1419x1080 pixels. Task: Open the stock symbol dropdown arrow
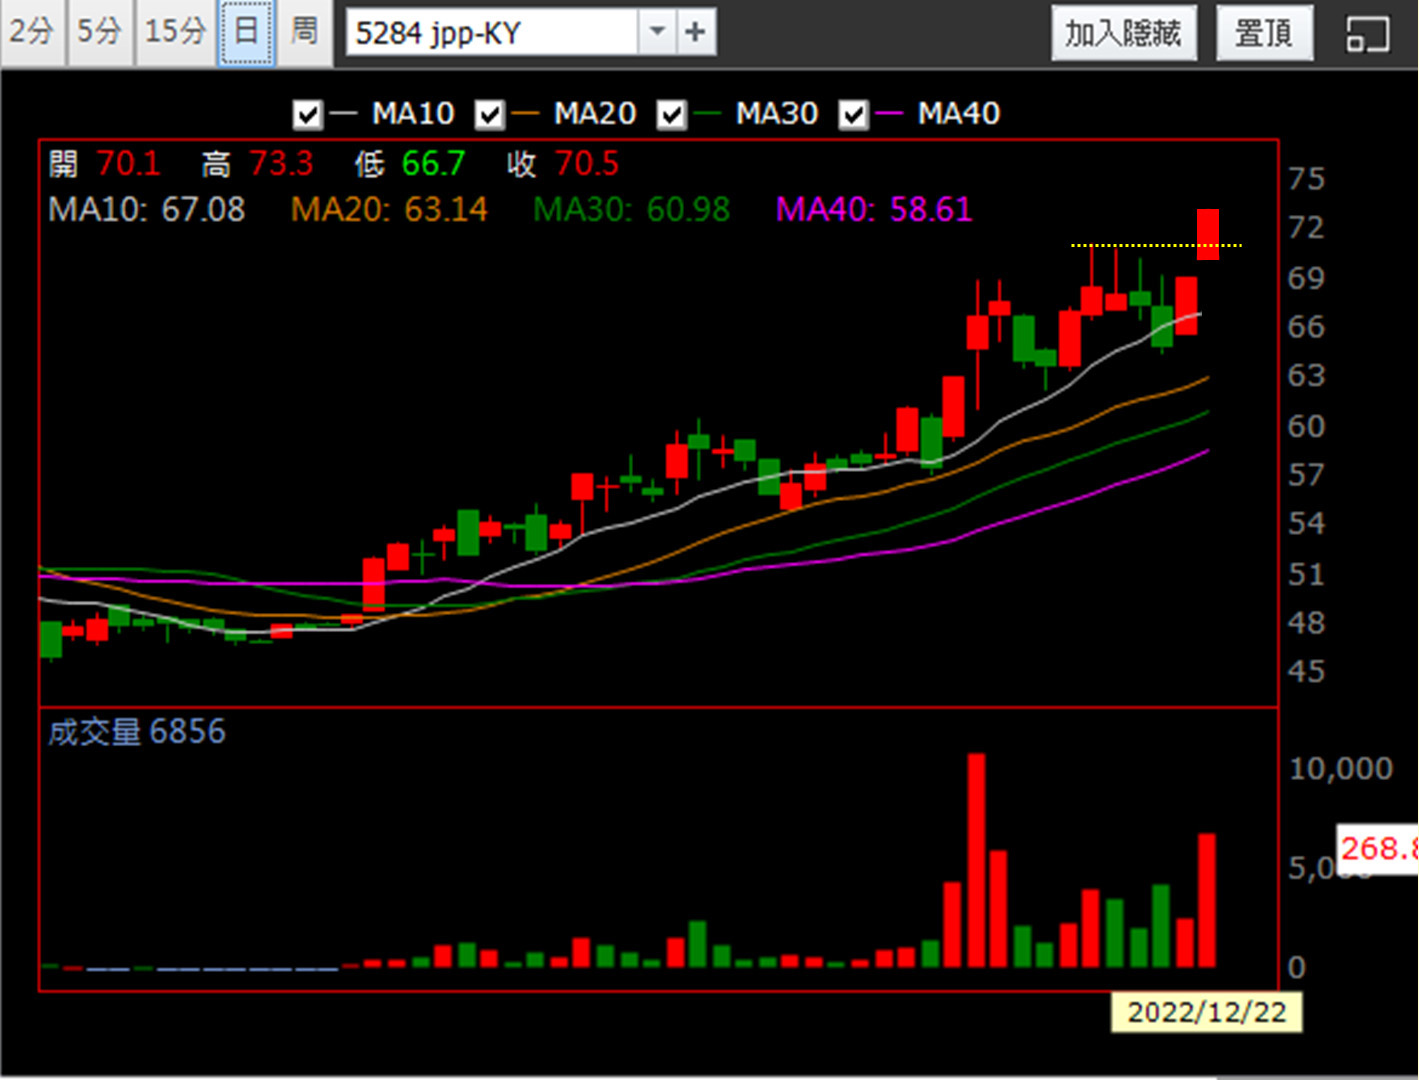click(x=657, y=33)
